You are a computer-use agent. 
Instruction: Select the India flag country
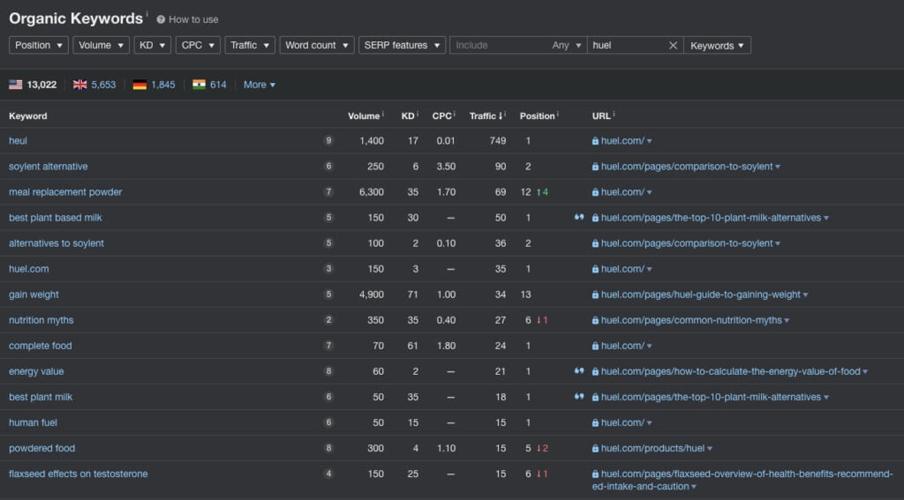tap(199, 85)
